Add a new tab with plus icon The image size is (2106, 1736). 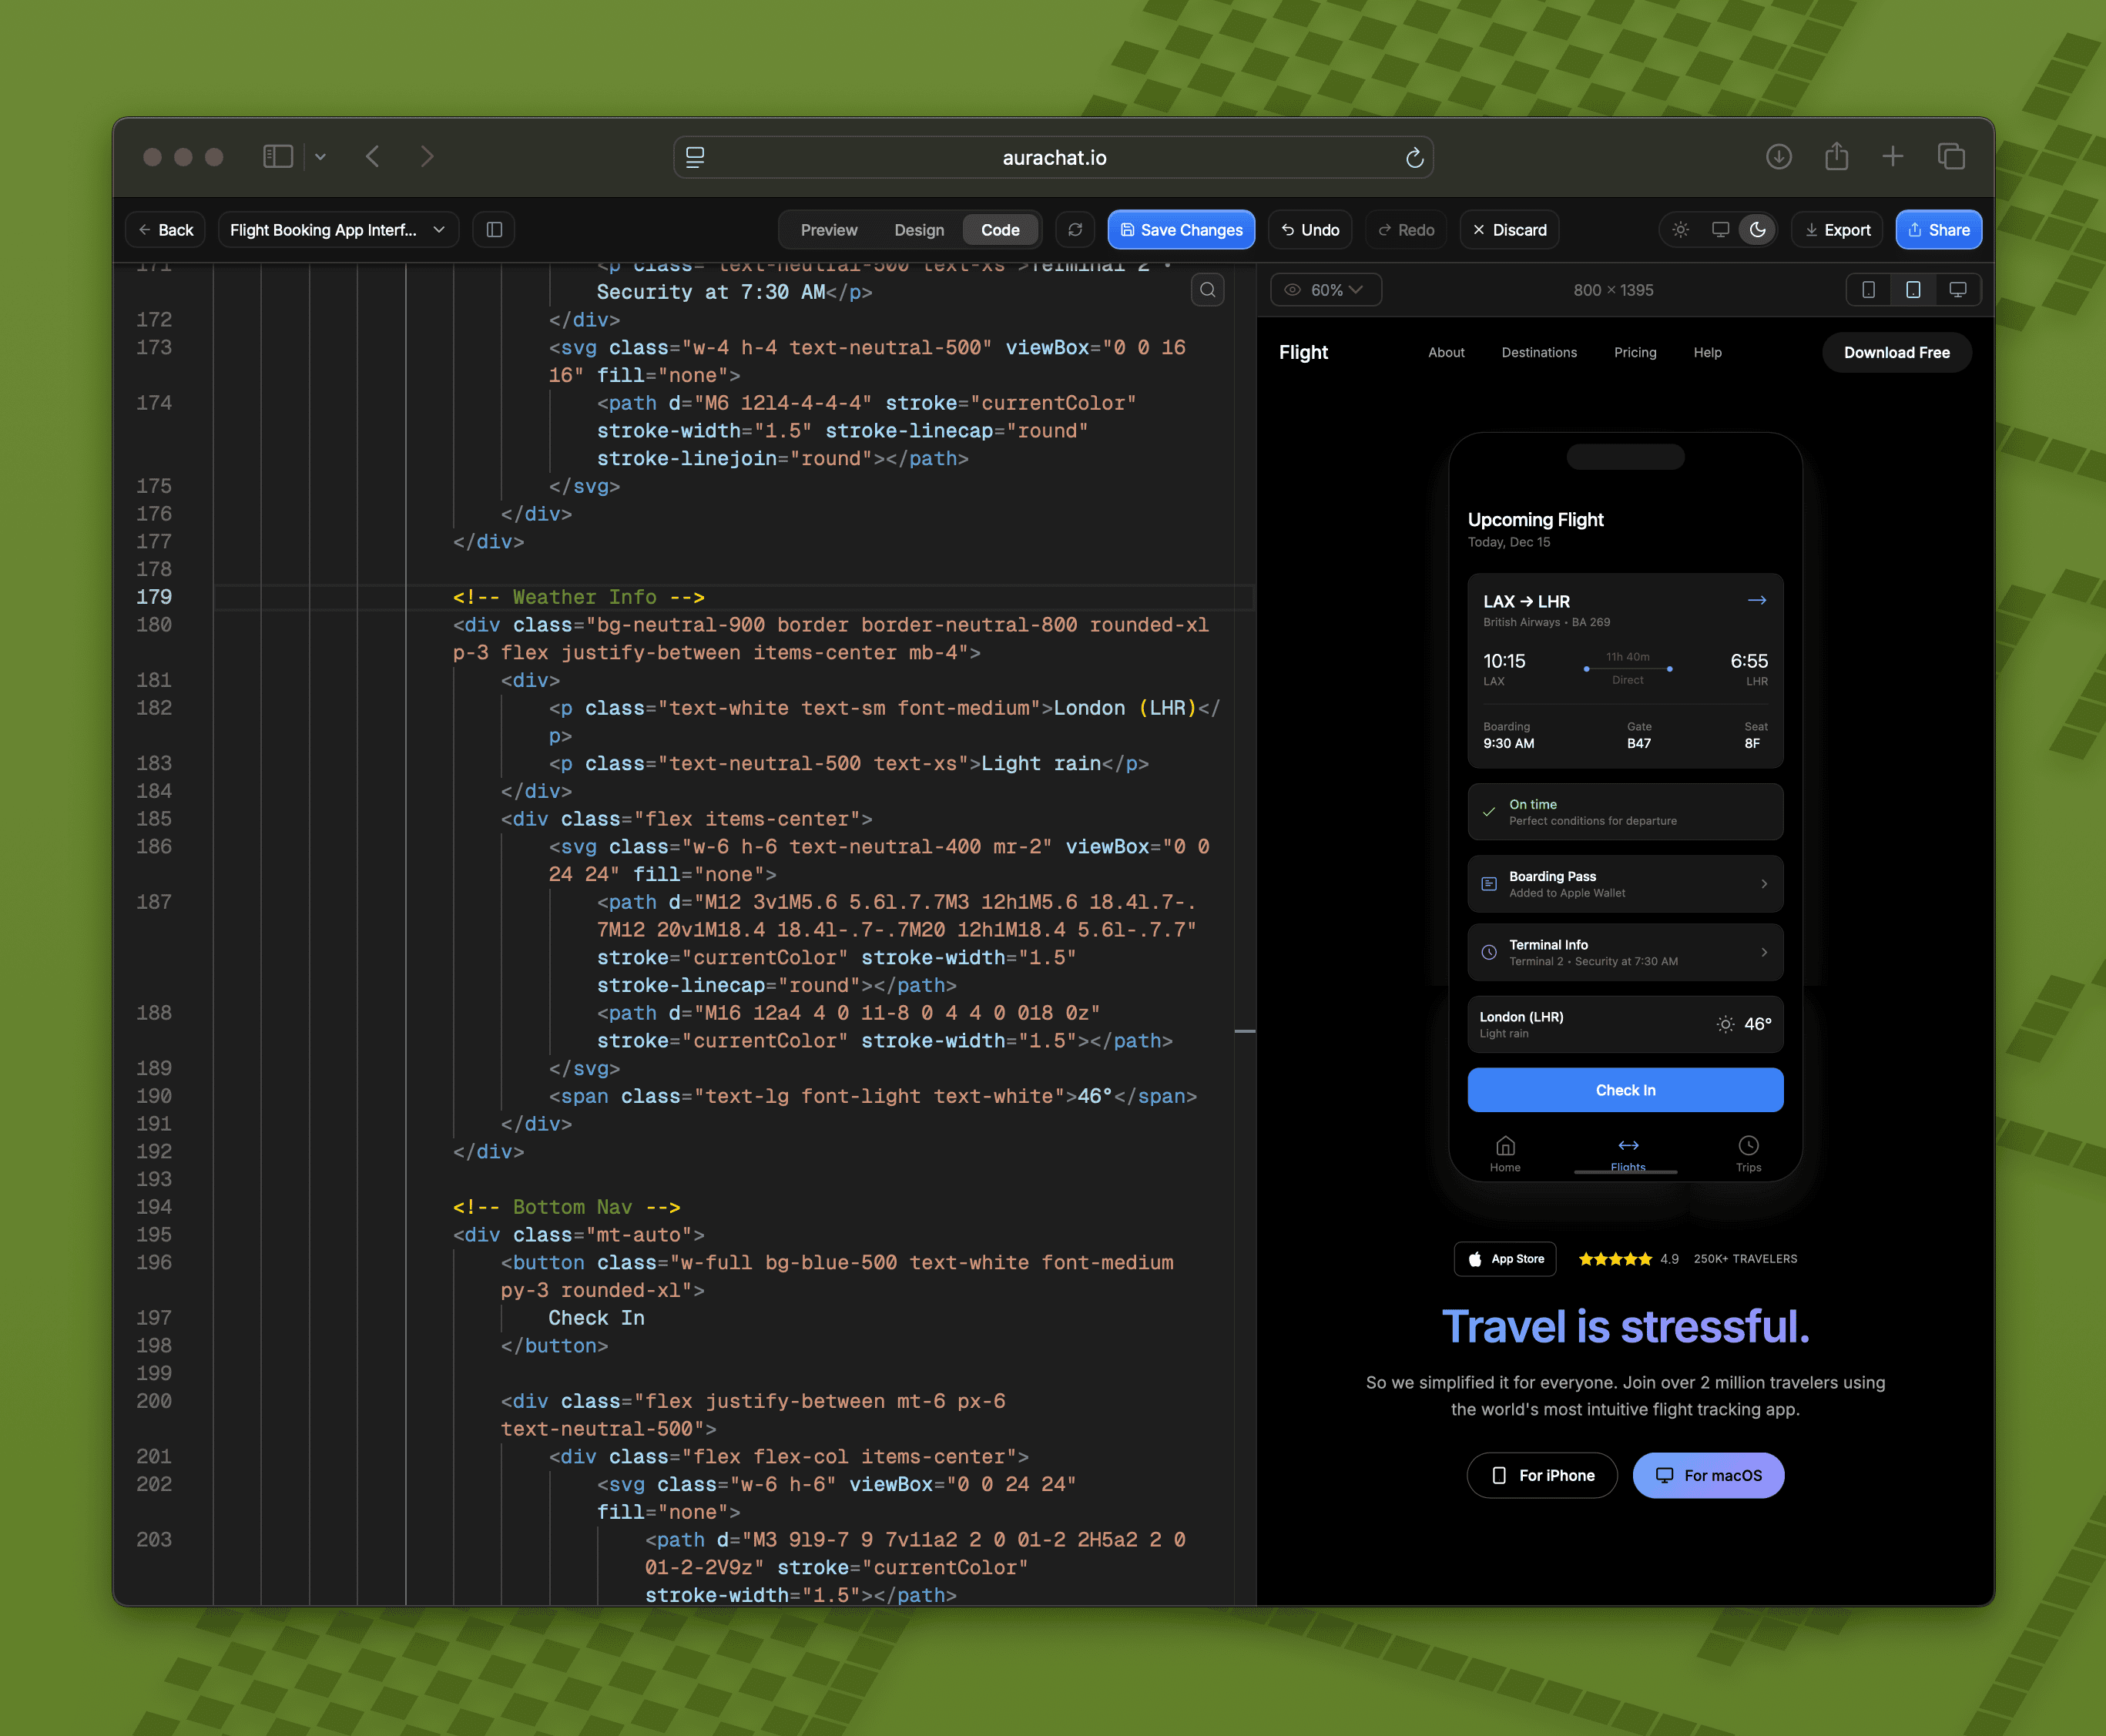tap(1892, 157)
